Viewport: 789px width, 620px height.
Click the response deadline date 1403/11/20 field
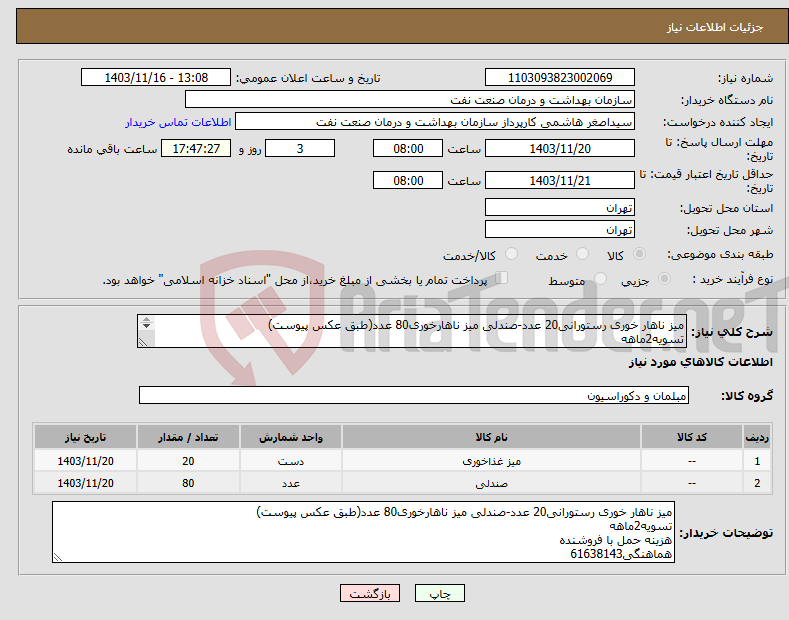pyautogui.click(x=560, y=148)
